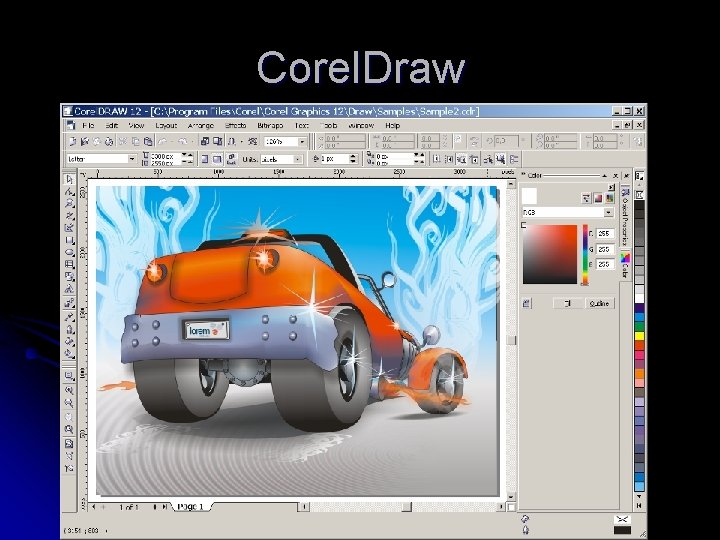Switch to the Object Properties docker tab
This screenshot has width=720, height=540.
[x=624, y=217]
